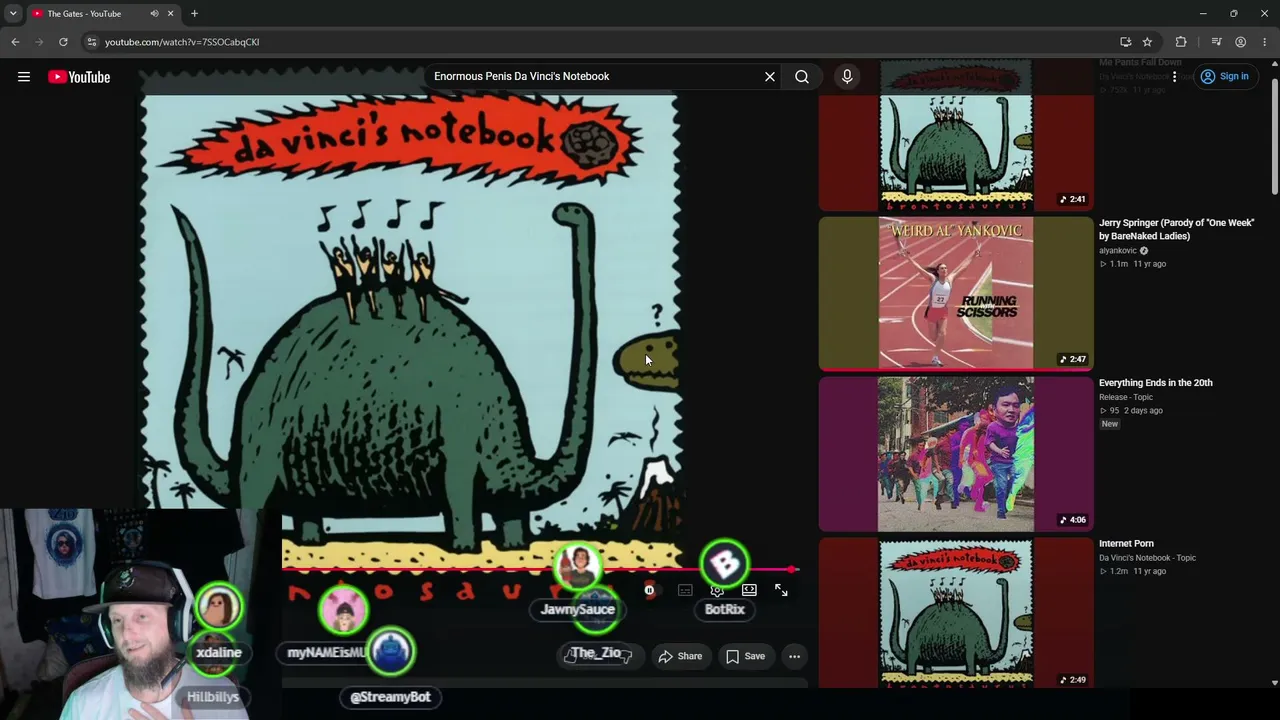Visit the alyankovic channel
Image resolution: width=1280 pixels, height=720 pixels.
(x=1118, y=251)
